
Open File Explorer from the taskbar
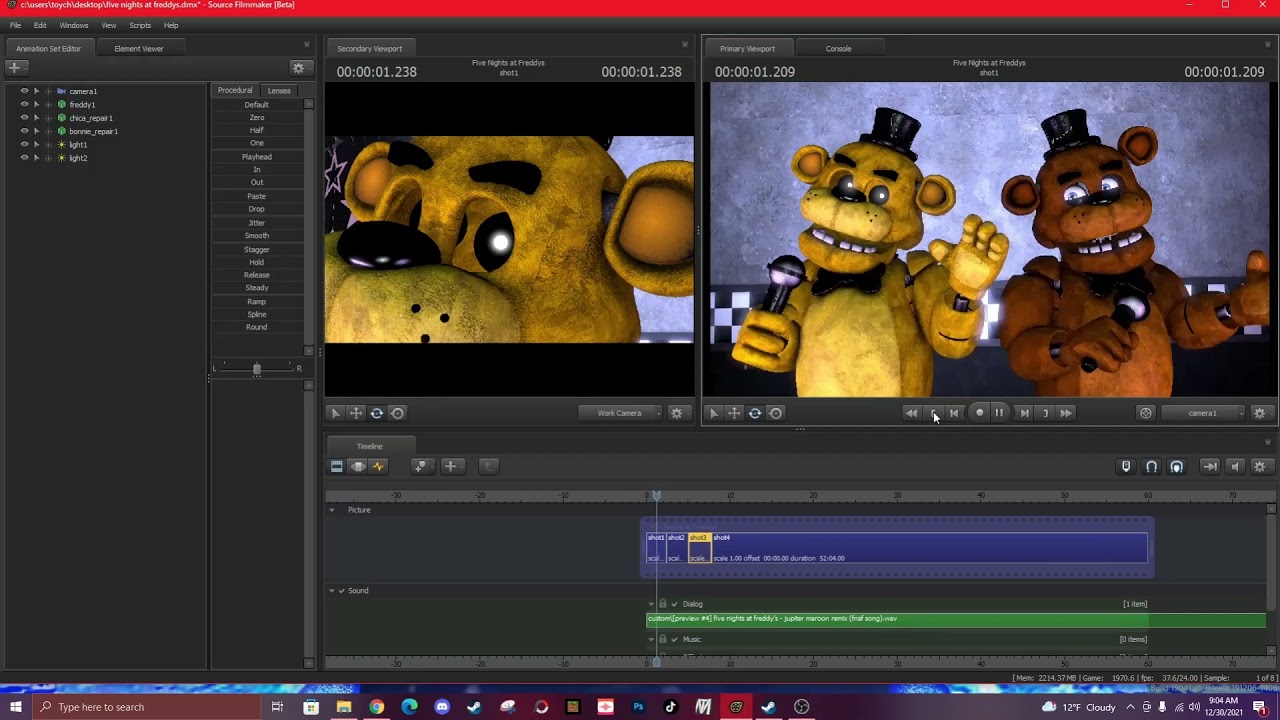(344, 707)
